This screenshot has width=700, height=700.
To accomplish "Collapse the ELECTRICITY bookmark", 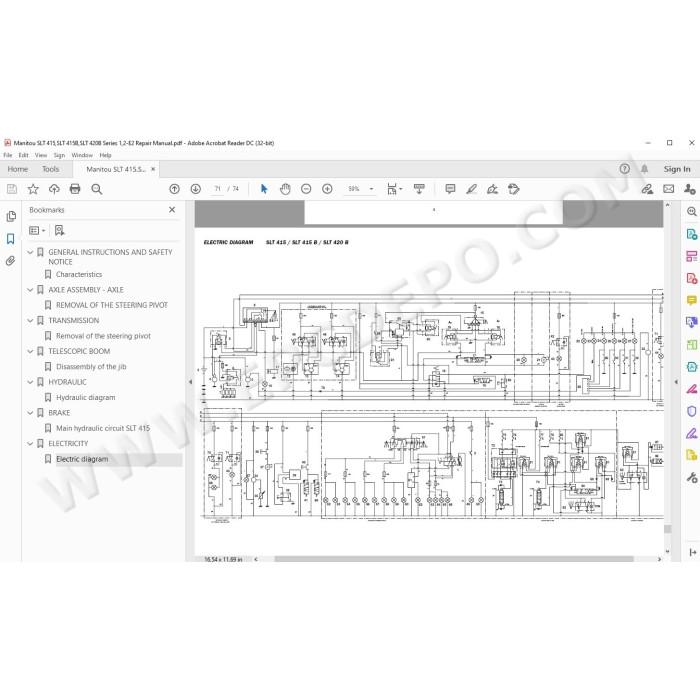I will [x=30, y=444].
